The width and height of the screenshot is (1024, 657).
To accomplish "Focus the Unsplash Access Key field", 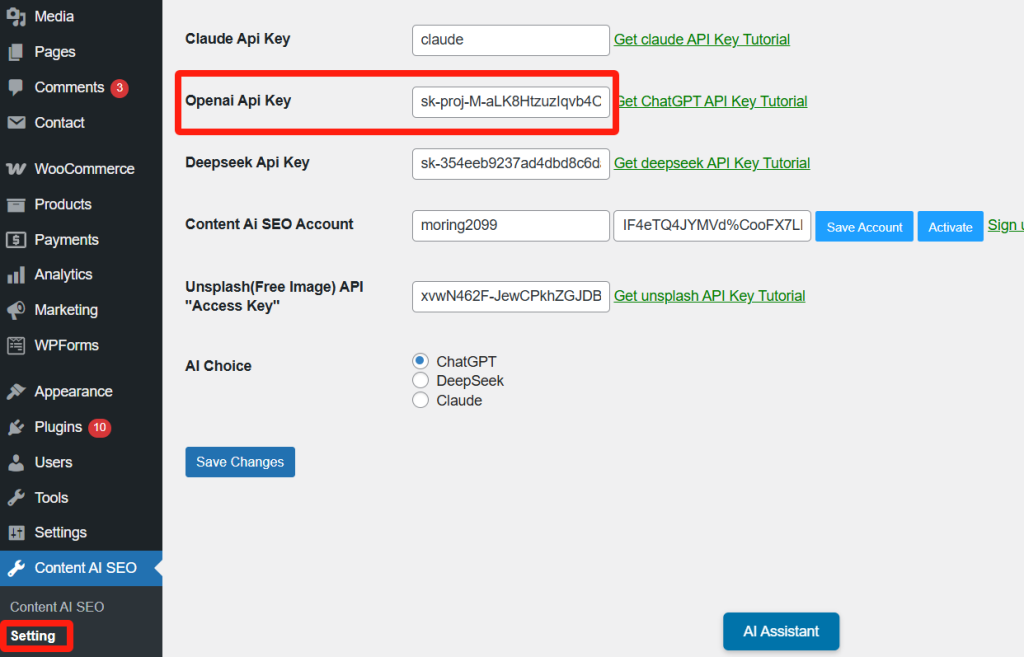I will [511, 296].
